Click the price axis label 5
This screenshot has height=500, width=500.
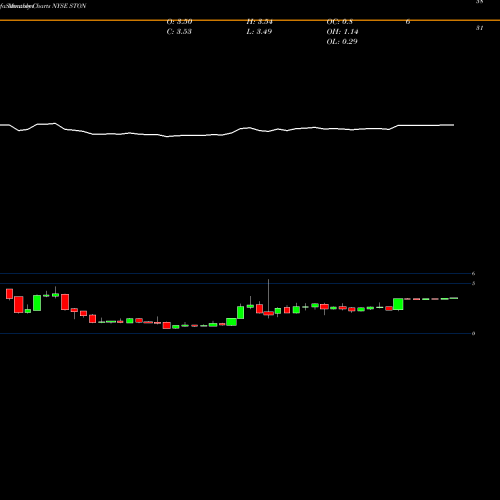[473, 283]
